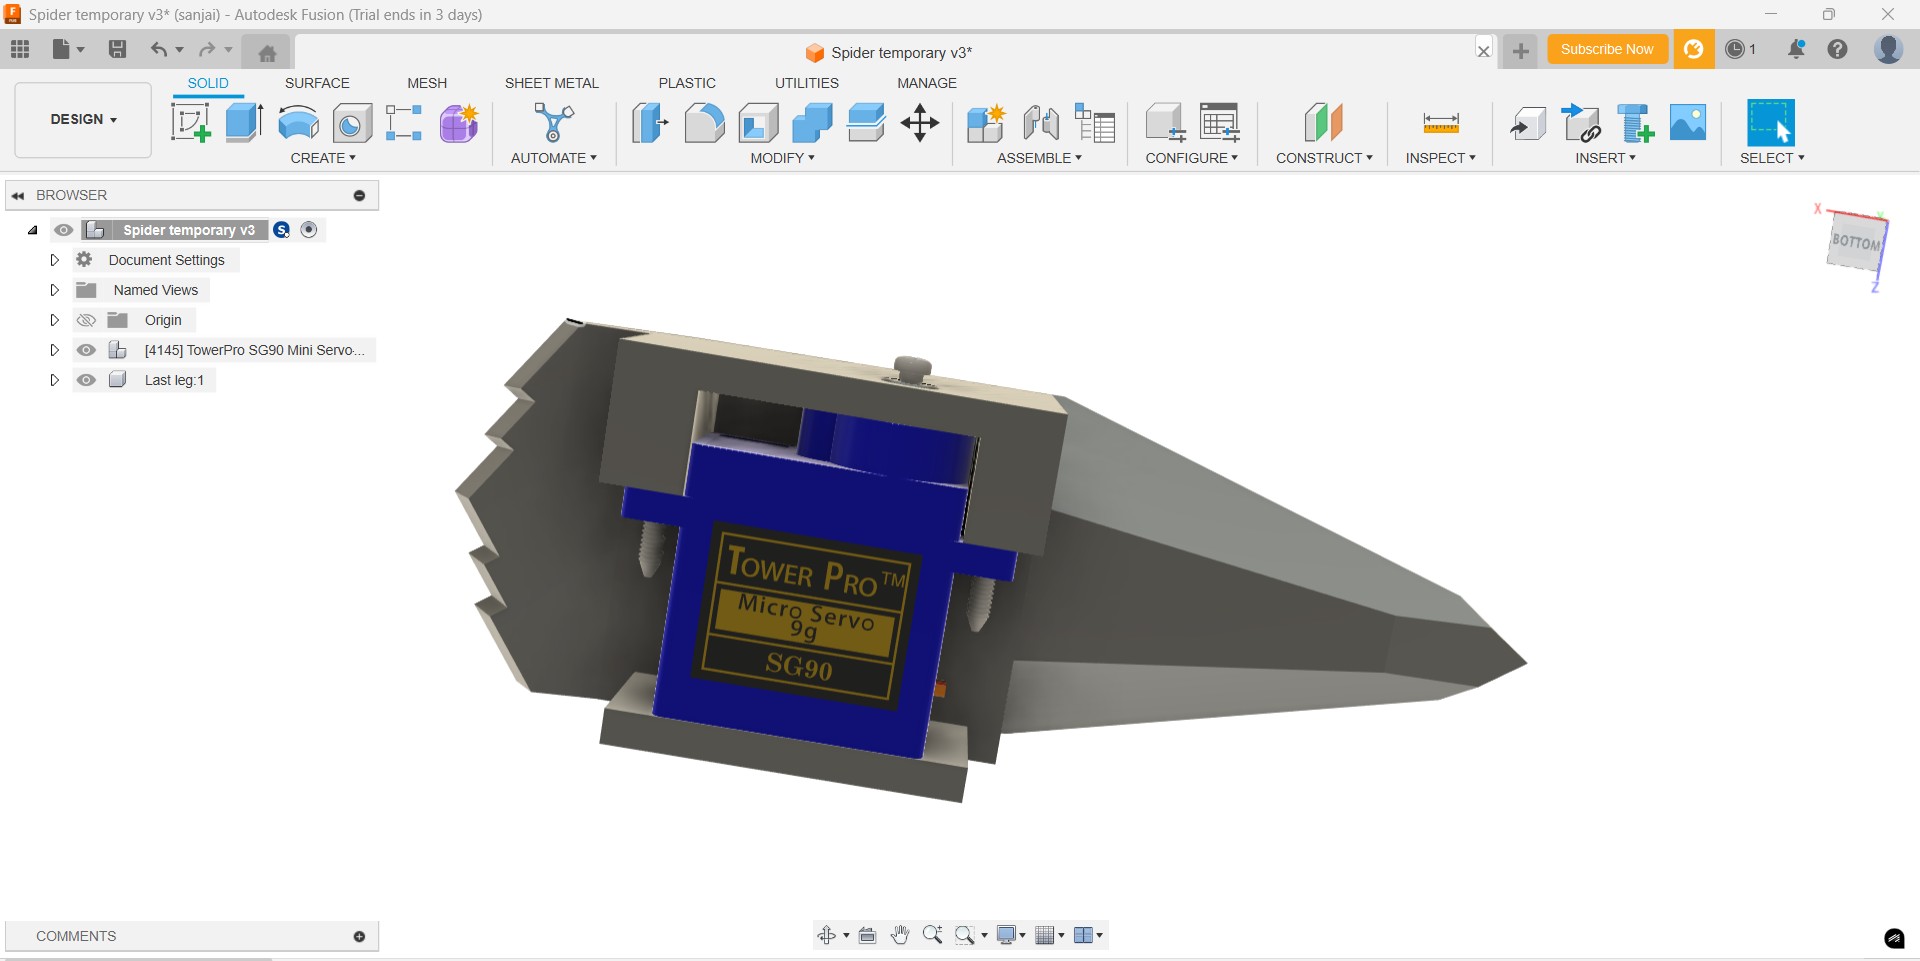Image resolution: width=1920 pixels, height=961 pixels.
Task: Expand the Origin folder
Action: 55,320
